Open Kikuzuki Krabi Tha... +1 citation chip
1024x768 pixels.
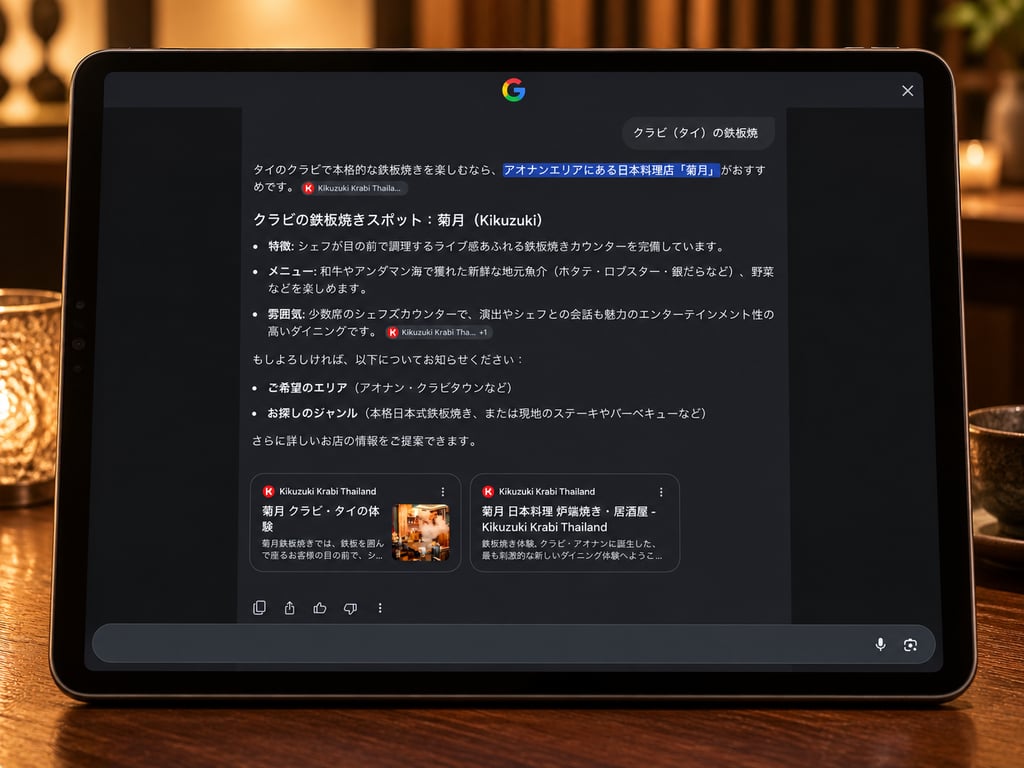438,332
